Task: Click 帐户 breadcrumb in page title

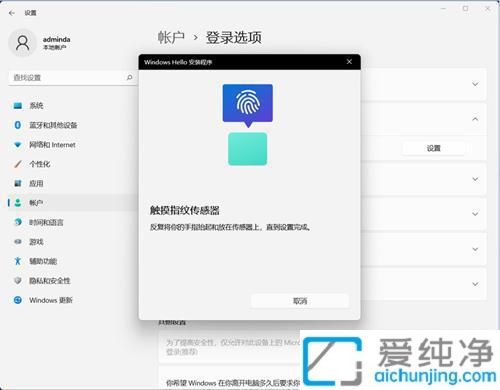Action: tap(171, 37)
